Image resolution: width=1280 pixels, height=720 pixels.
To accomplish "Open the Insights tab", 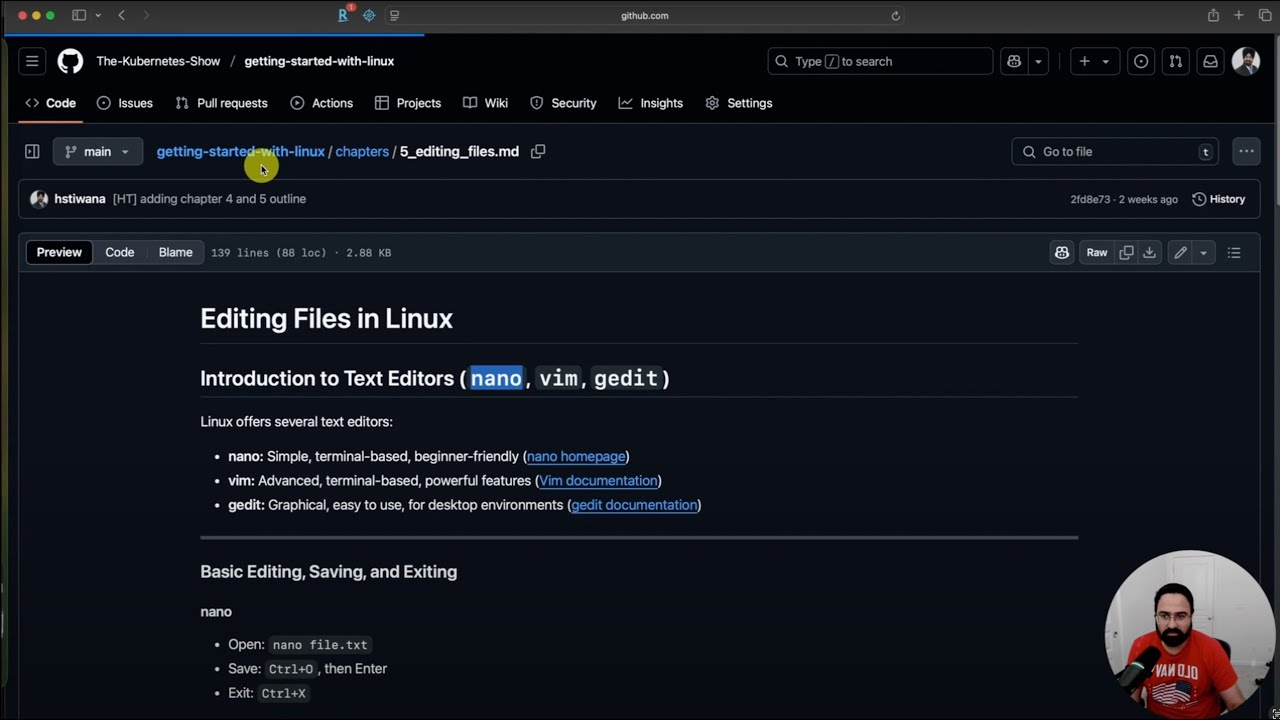I will (x=651, y=103).
